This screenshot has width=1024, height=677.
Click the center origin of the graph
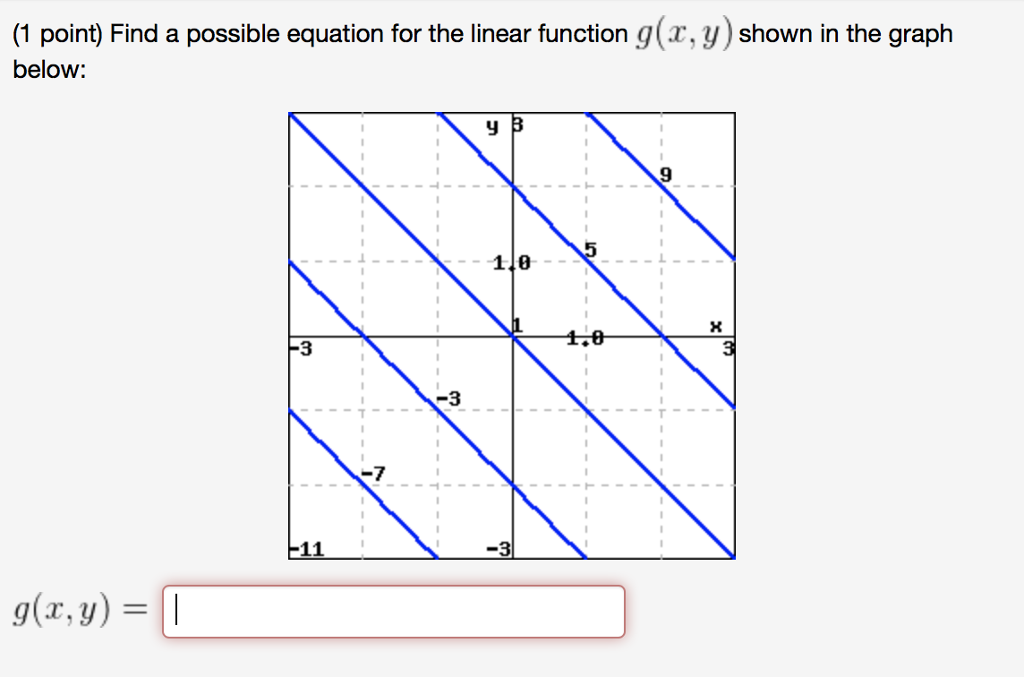[x=513, y=337]
